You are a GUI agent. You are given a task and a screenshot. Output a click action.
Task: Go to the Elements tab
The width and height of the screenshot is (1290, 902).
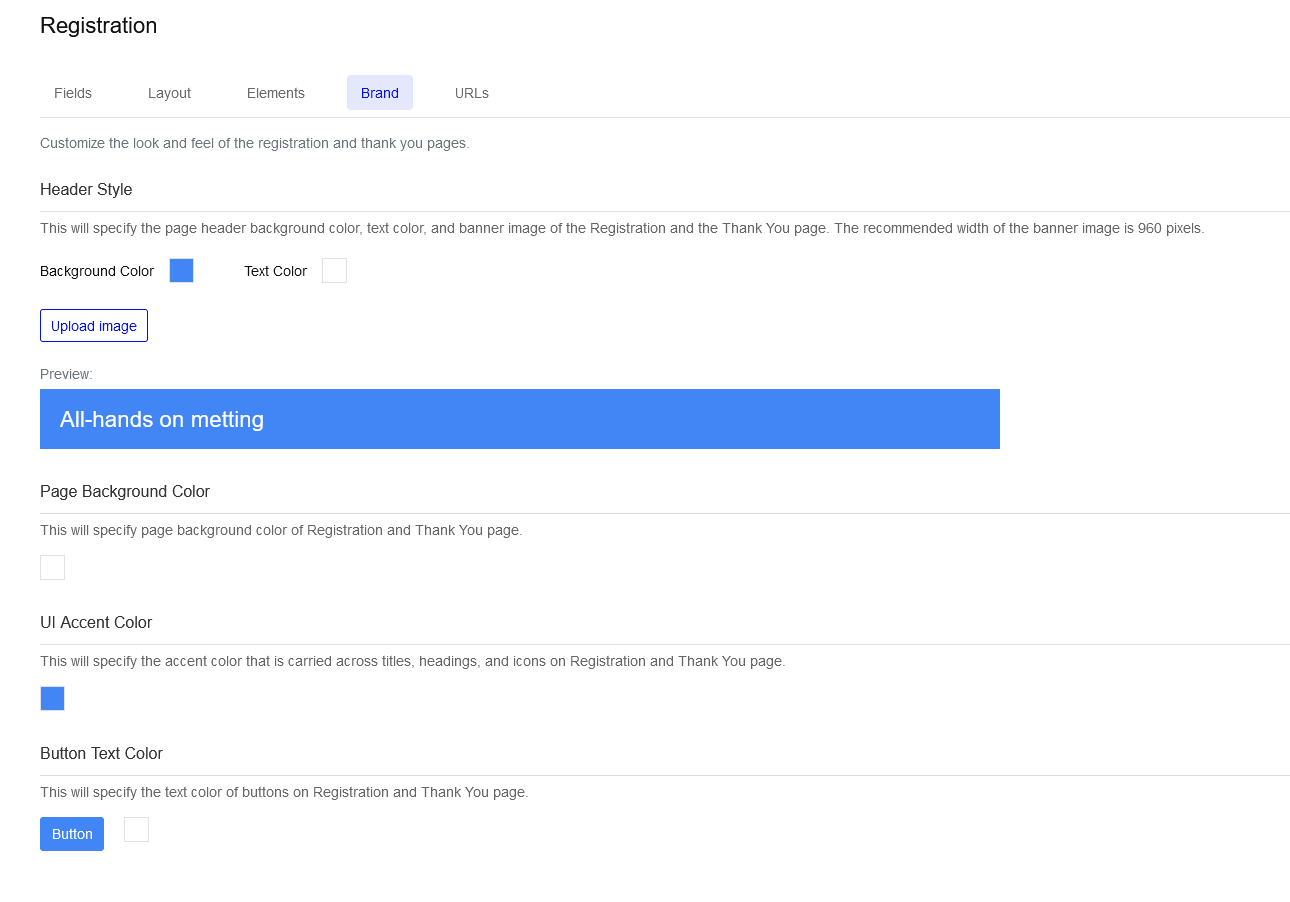click(x=276, y=93)
